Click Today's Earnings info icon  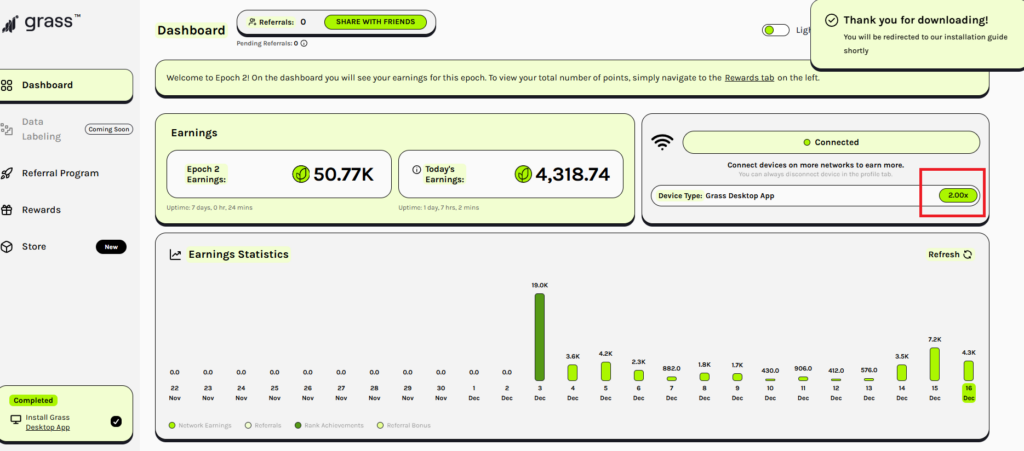coord(417,169)
